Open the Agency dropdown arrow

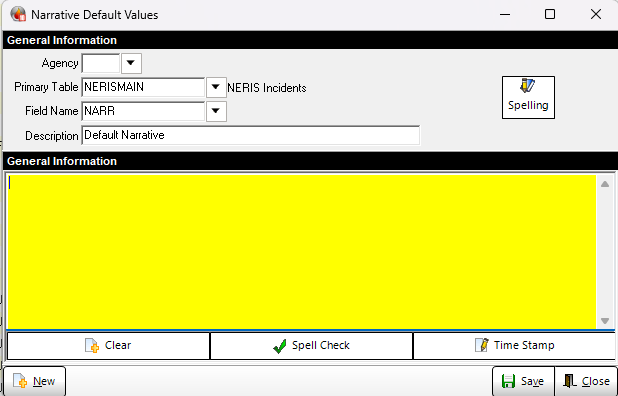point(131,63)
